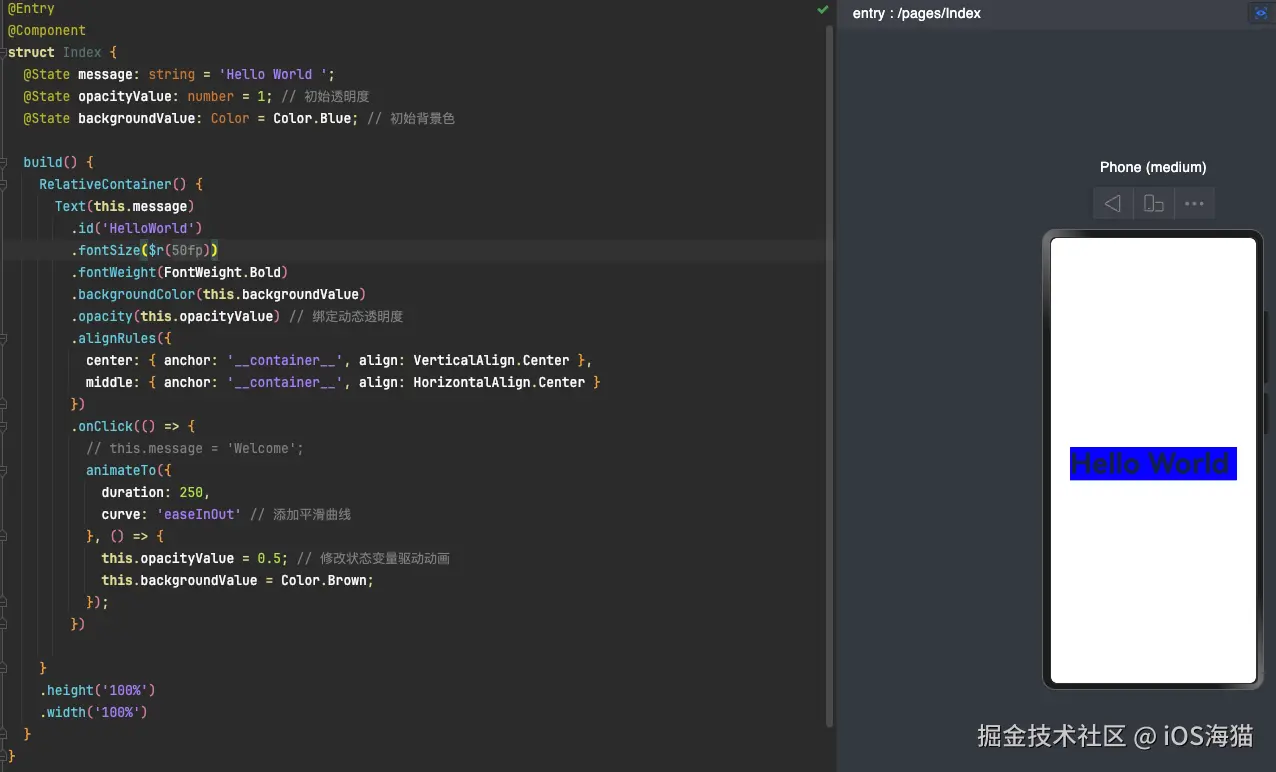Click Color.Brown in the code

[323, 580]
